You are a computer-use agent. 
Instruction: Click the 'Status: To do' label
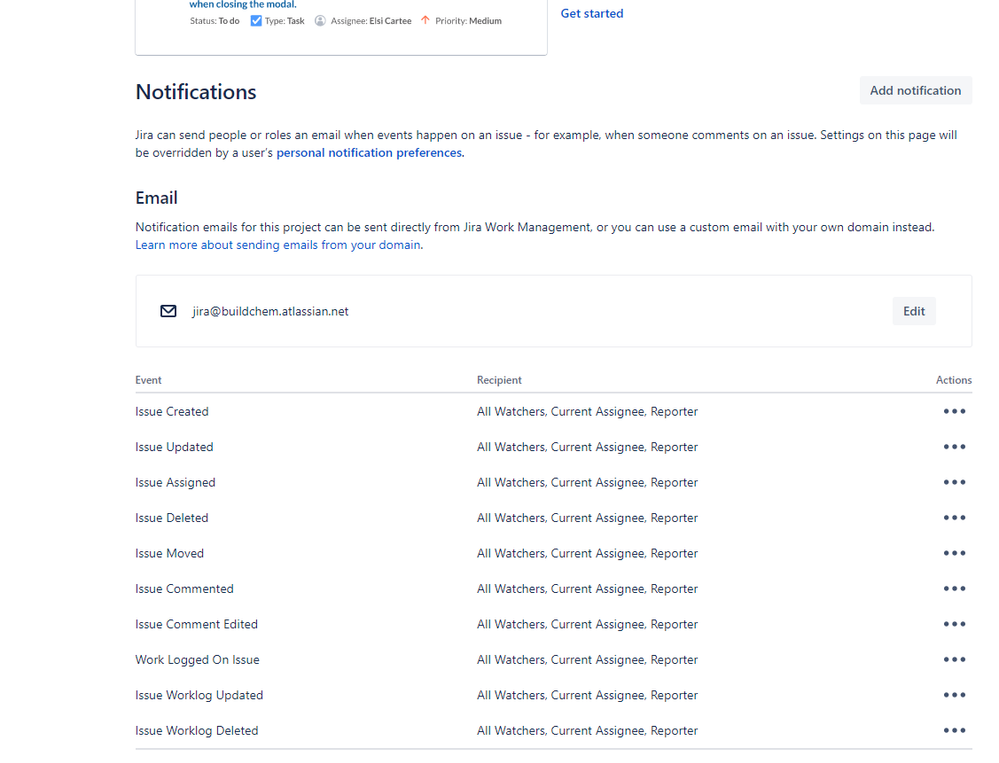click(x=215, y=21)
